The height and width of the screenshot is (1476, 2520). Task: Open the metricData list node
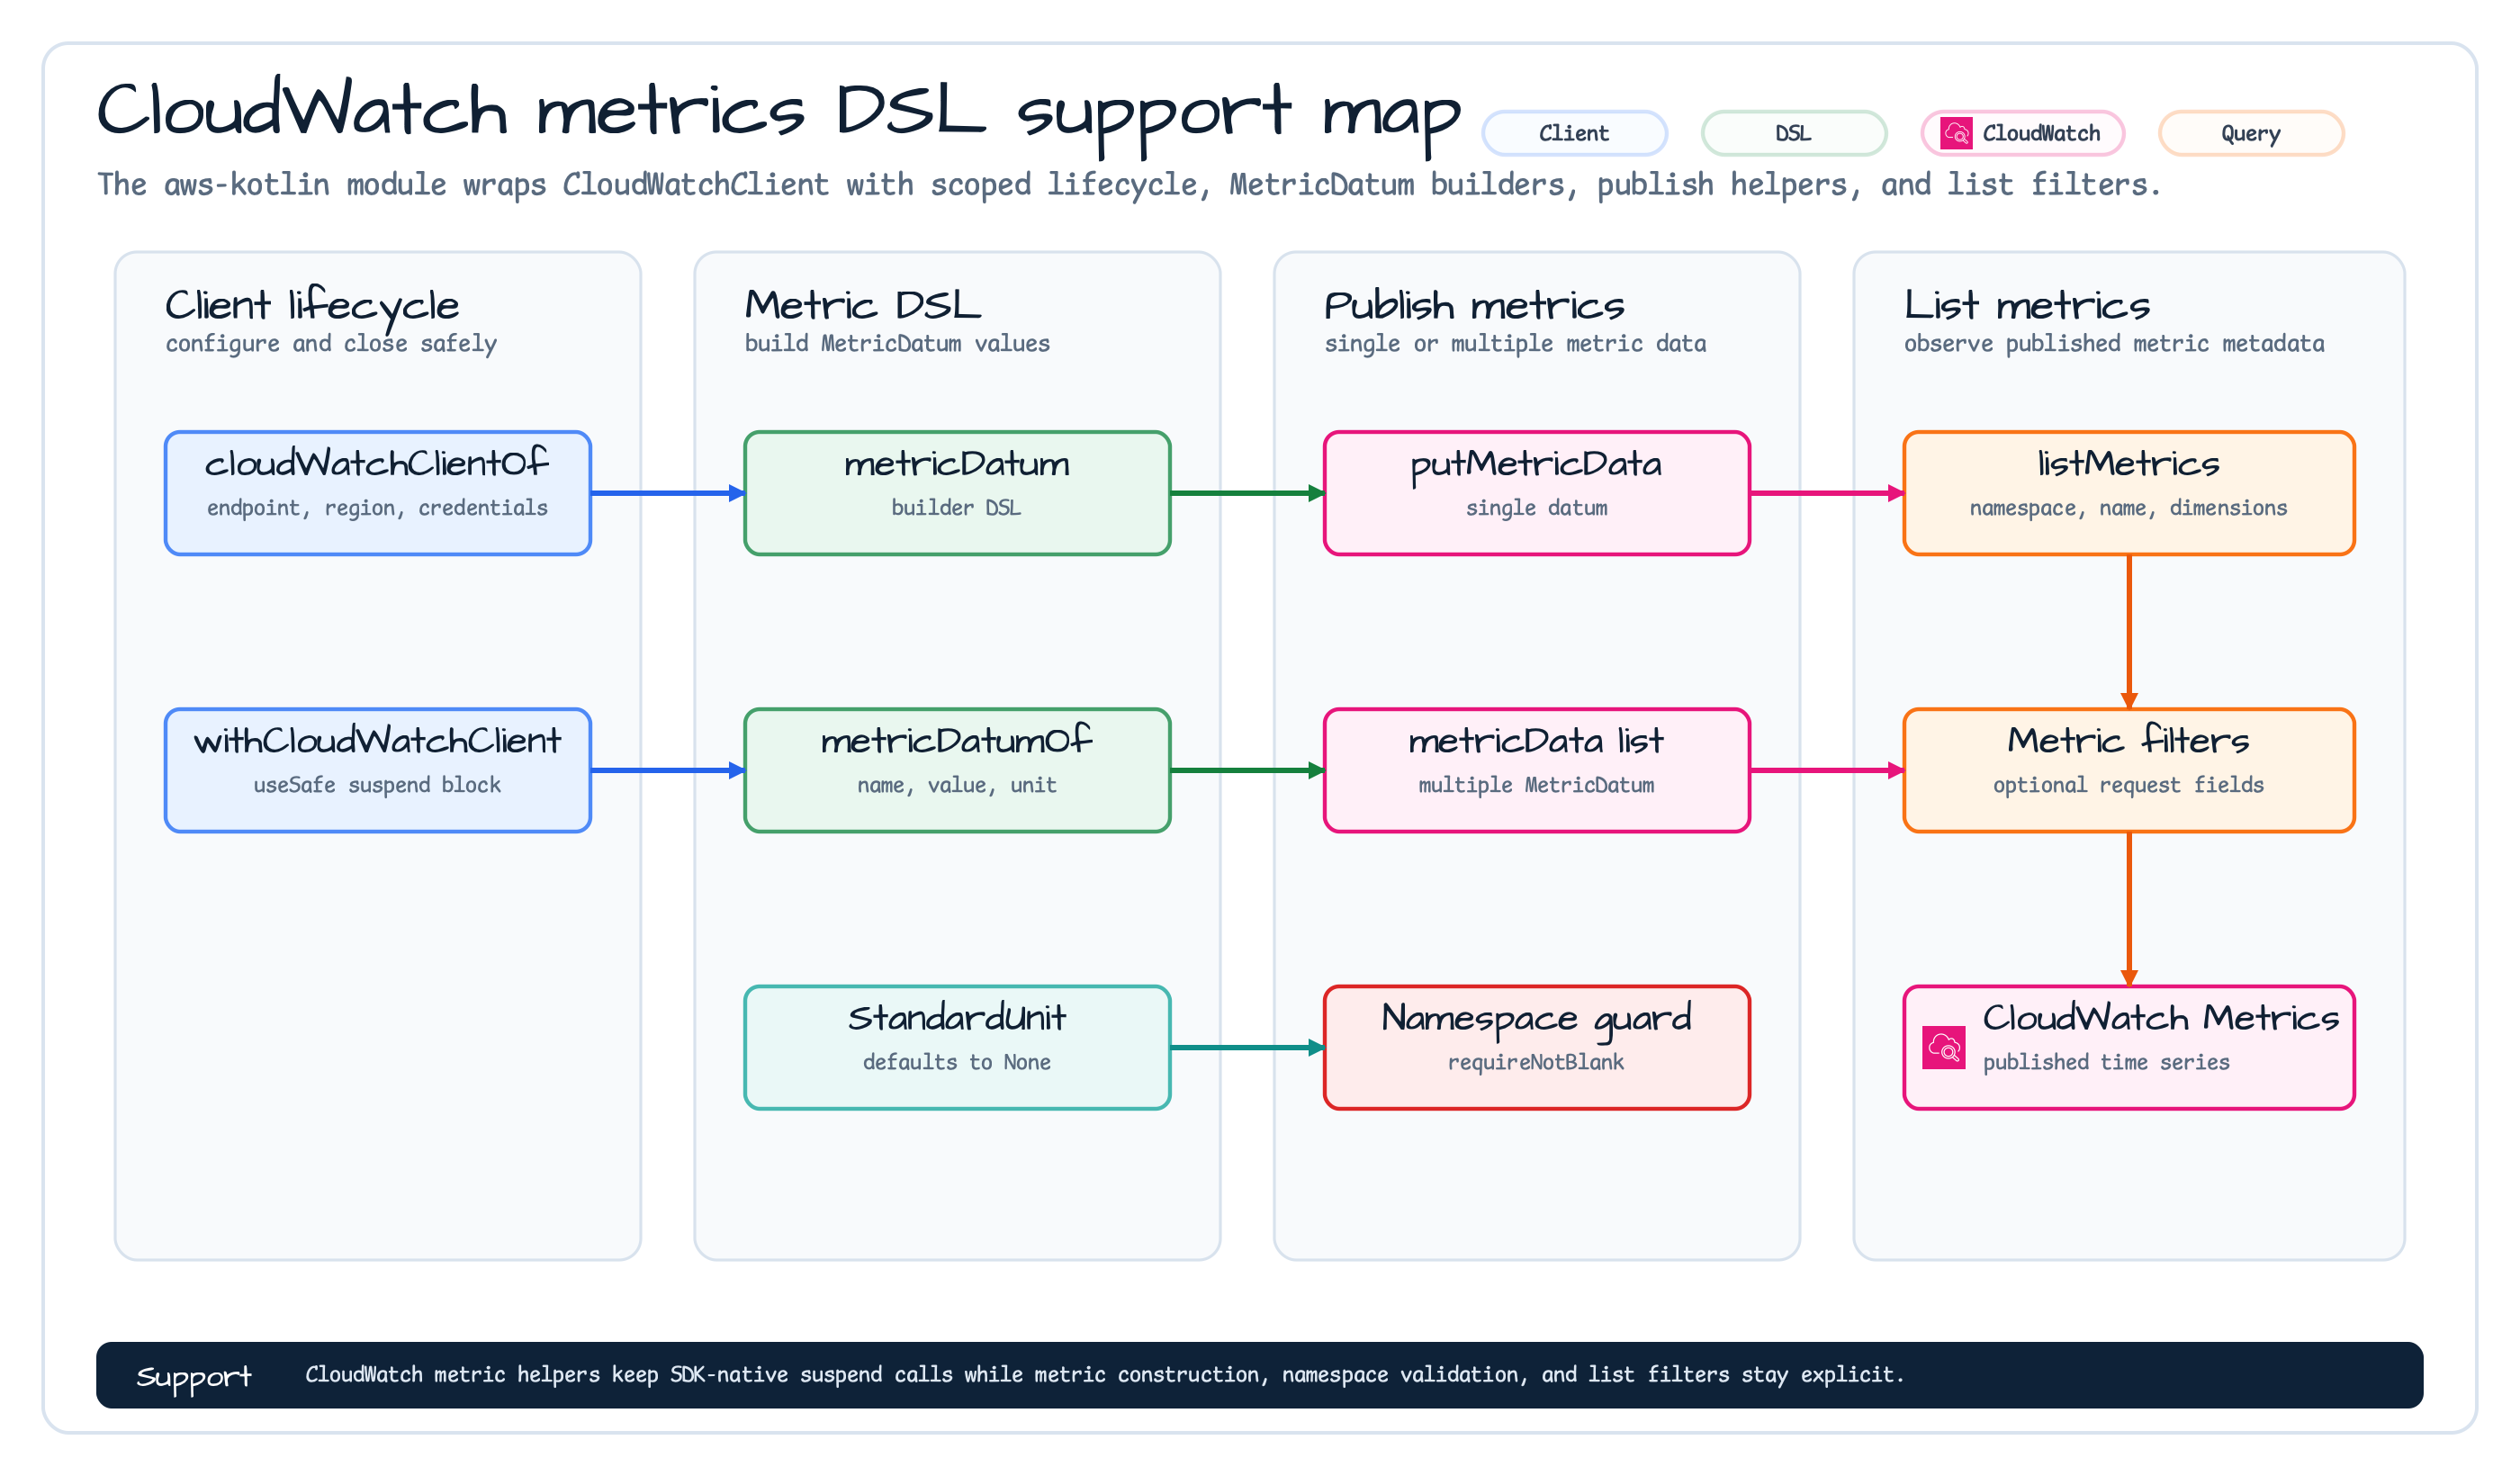click(1537, 770)
